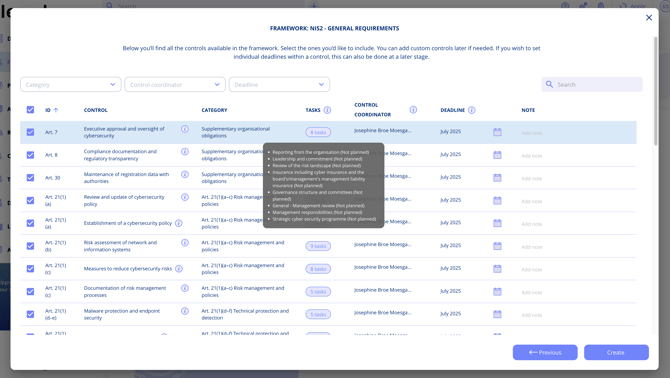Open info icon for Malware protection control

[185, 311]
